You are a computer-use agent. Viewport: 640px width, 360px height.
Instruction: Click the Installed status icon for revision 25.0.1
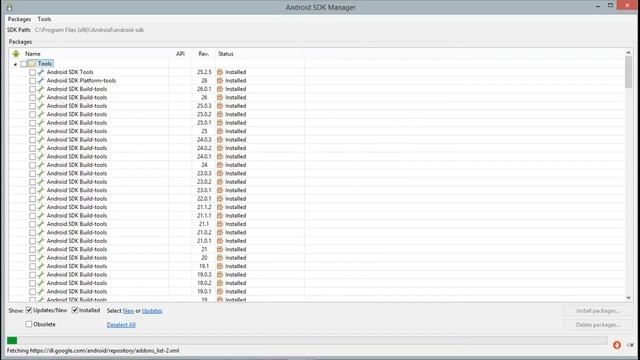pos(220,123)
